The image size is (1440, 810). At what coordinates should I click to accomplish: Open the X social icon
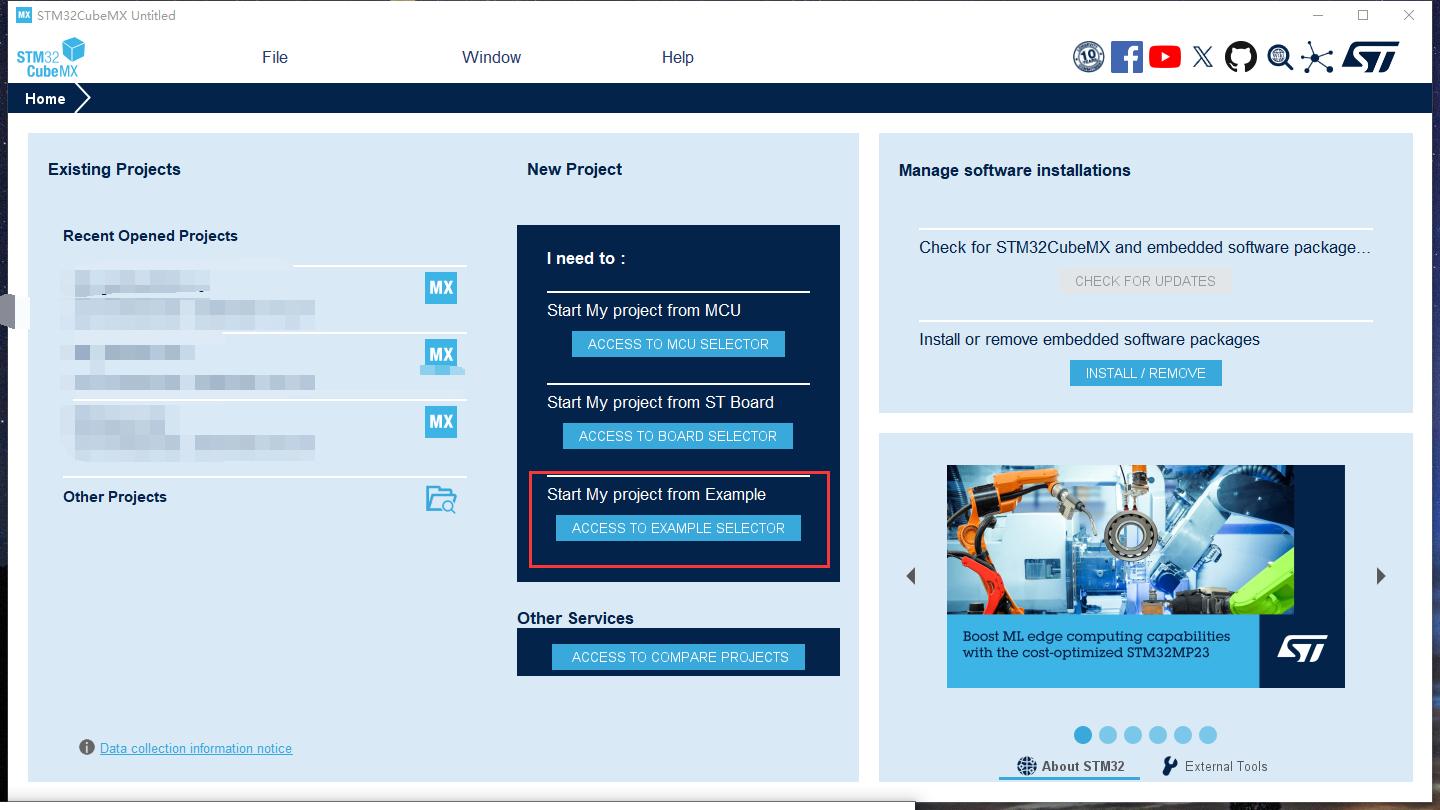click(1203, 57)
